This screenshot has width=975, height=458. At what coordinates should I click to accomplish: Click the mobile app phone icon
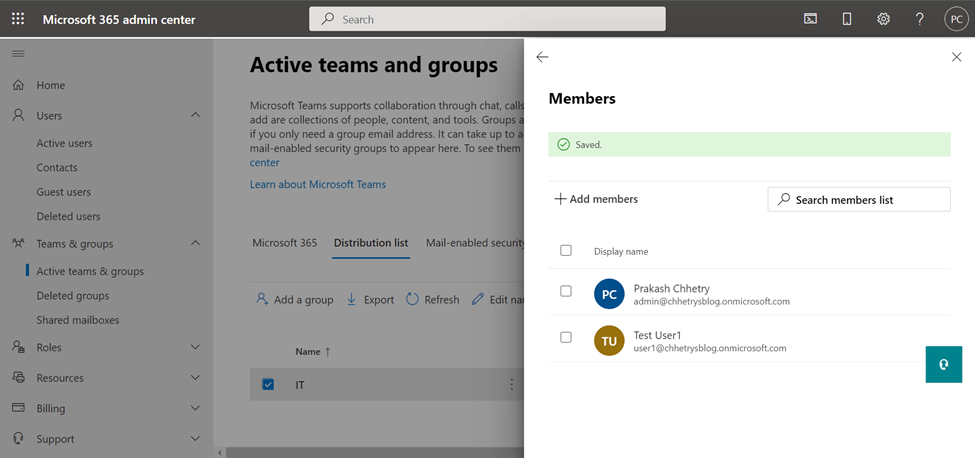tap(847, 19)
